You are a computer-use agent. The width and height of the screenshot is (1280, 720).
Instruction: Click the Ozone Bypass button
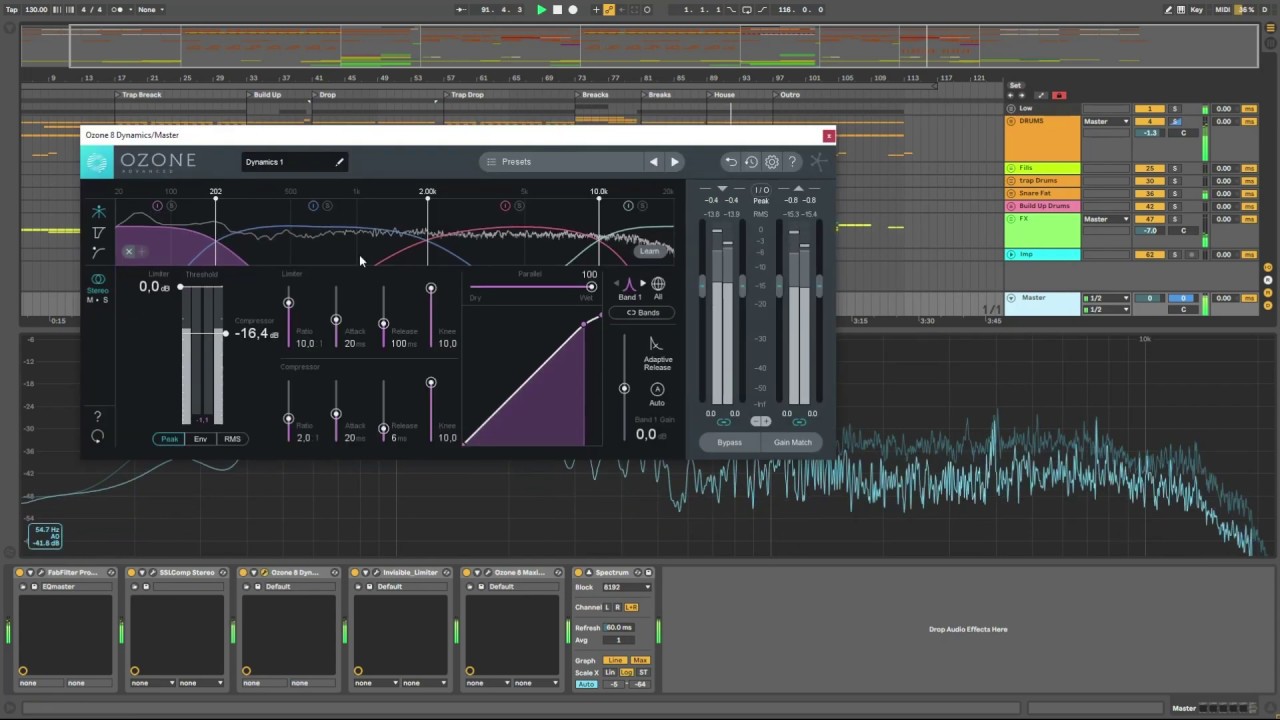[x=729, y=442]
